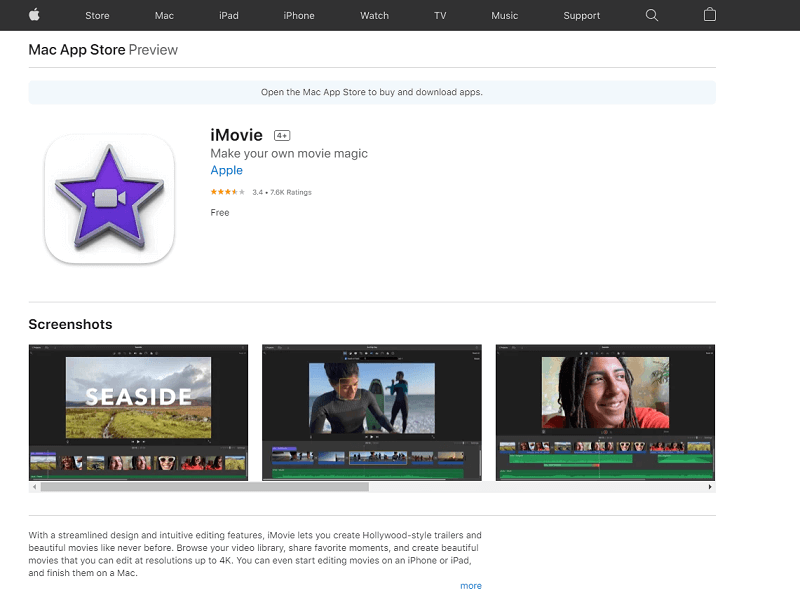Click the 'Open the Mac App Store' banner
This screenshot has width=800, height=609.
tap(372, 92)
